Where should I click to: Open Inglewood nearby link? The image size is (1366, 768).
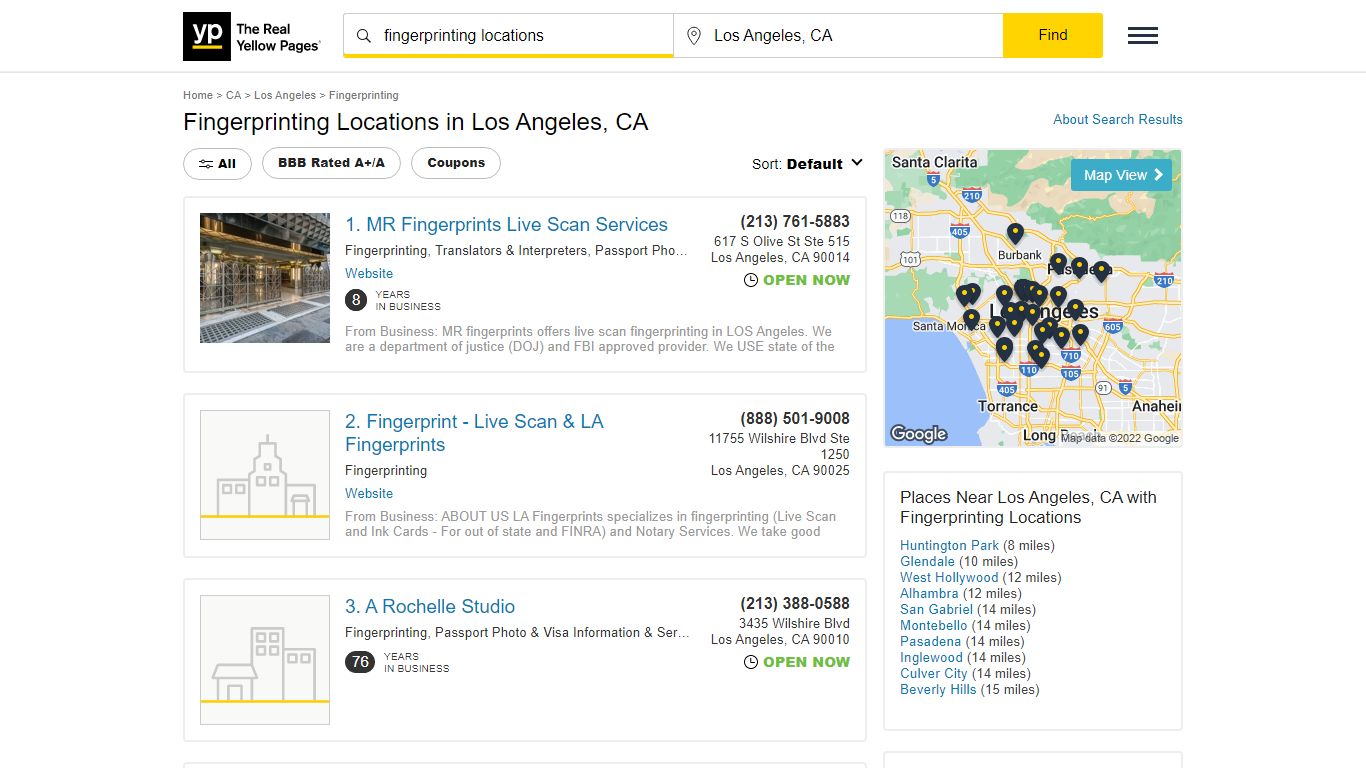tap(931, 657)
